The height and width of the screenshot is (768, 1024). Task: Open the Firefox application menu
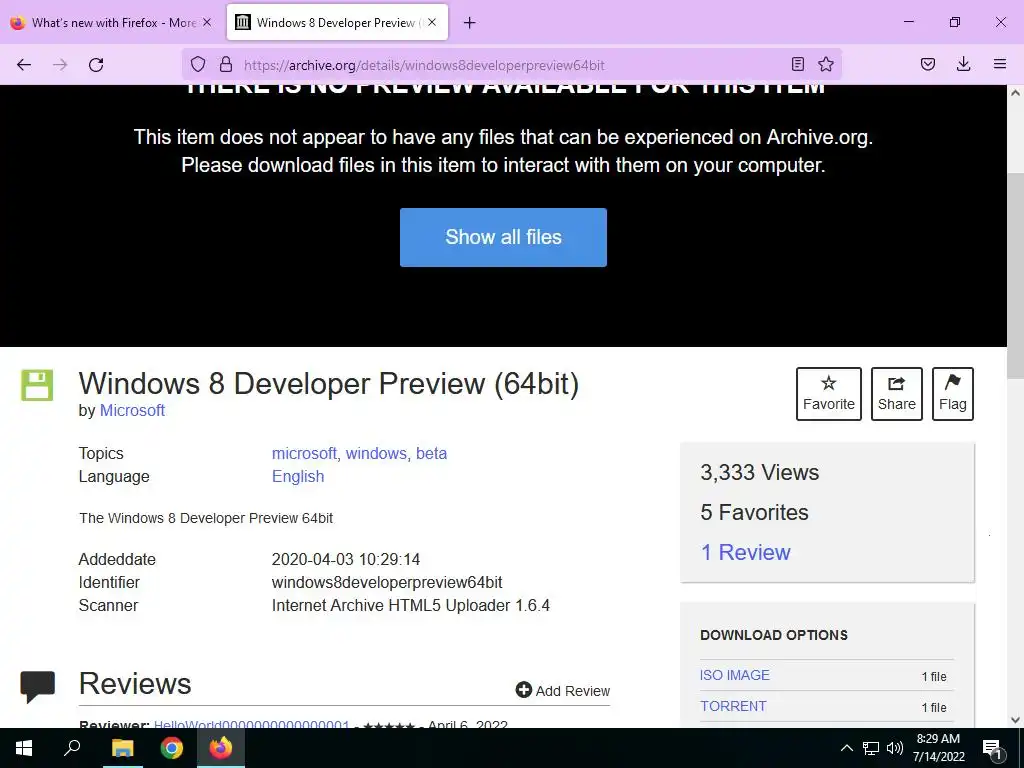point(1000,64)
